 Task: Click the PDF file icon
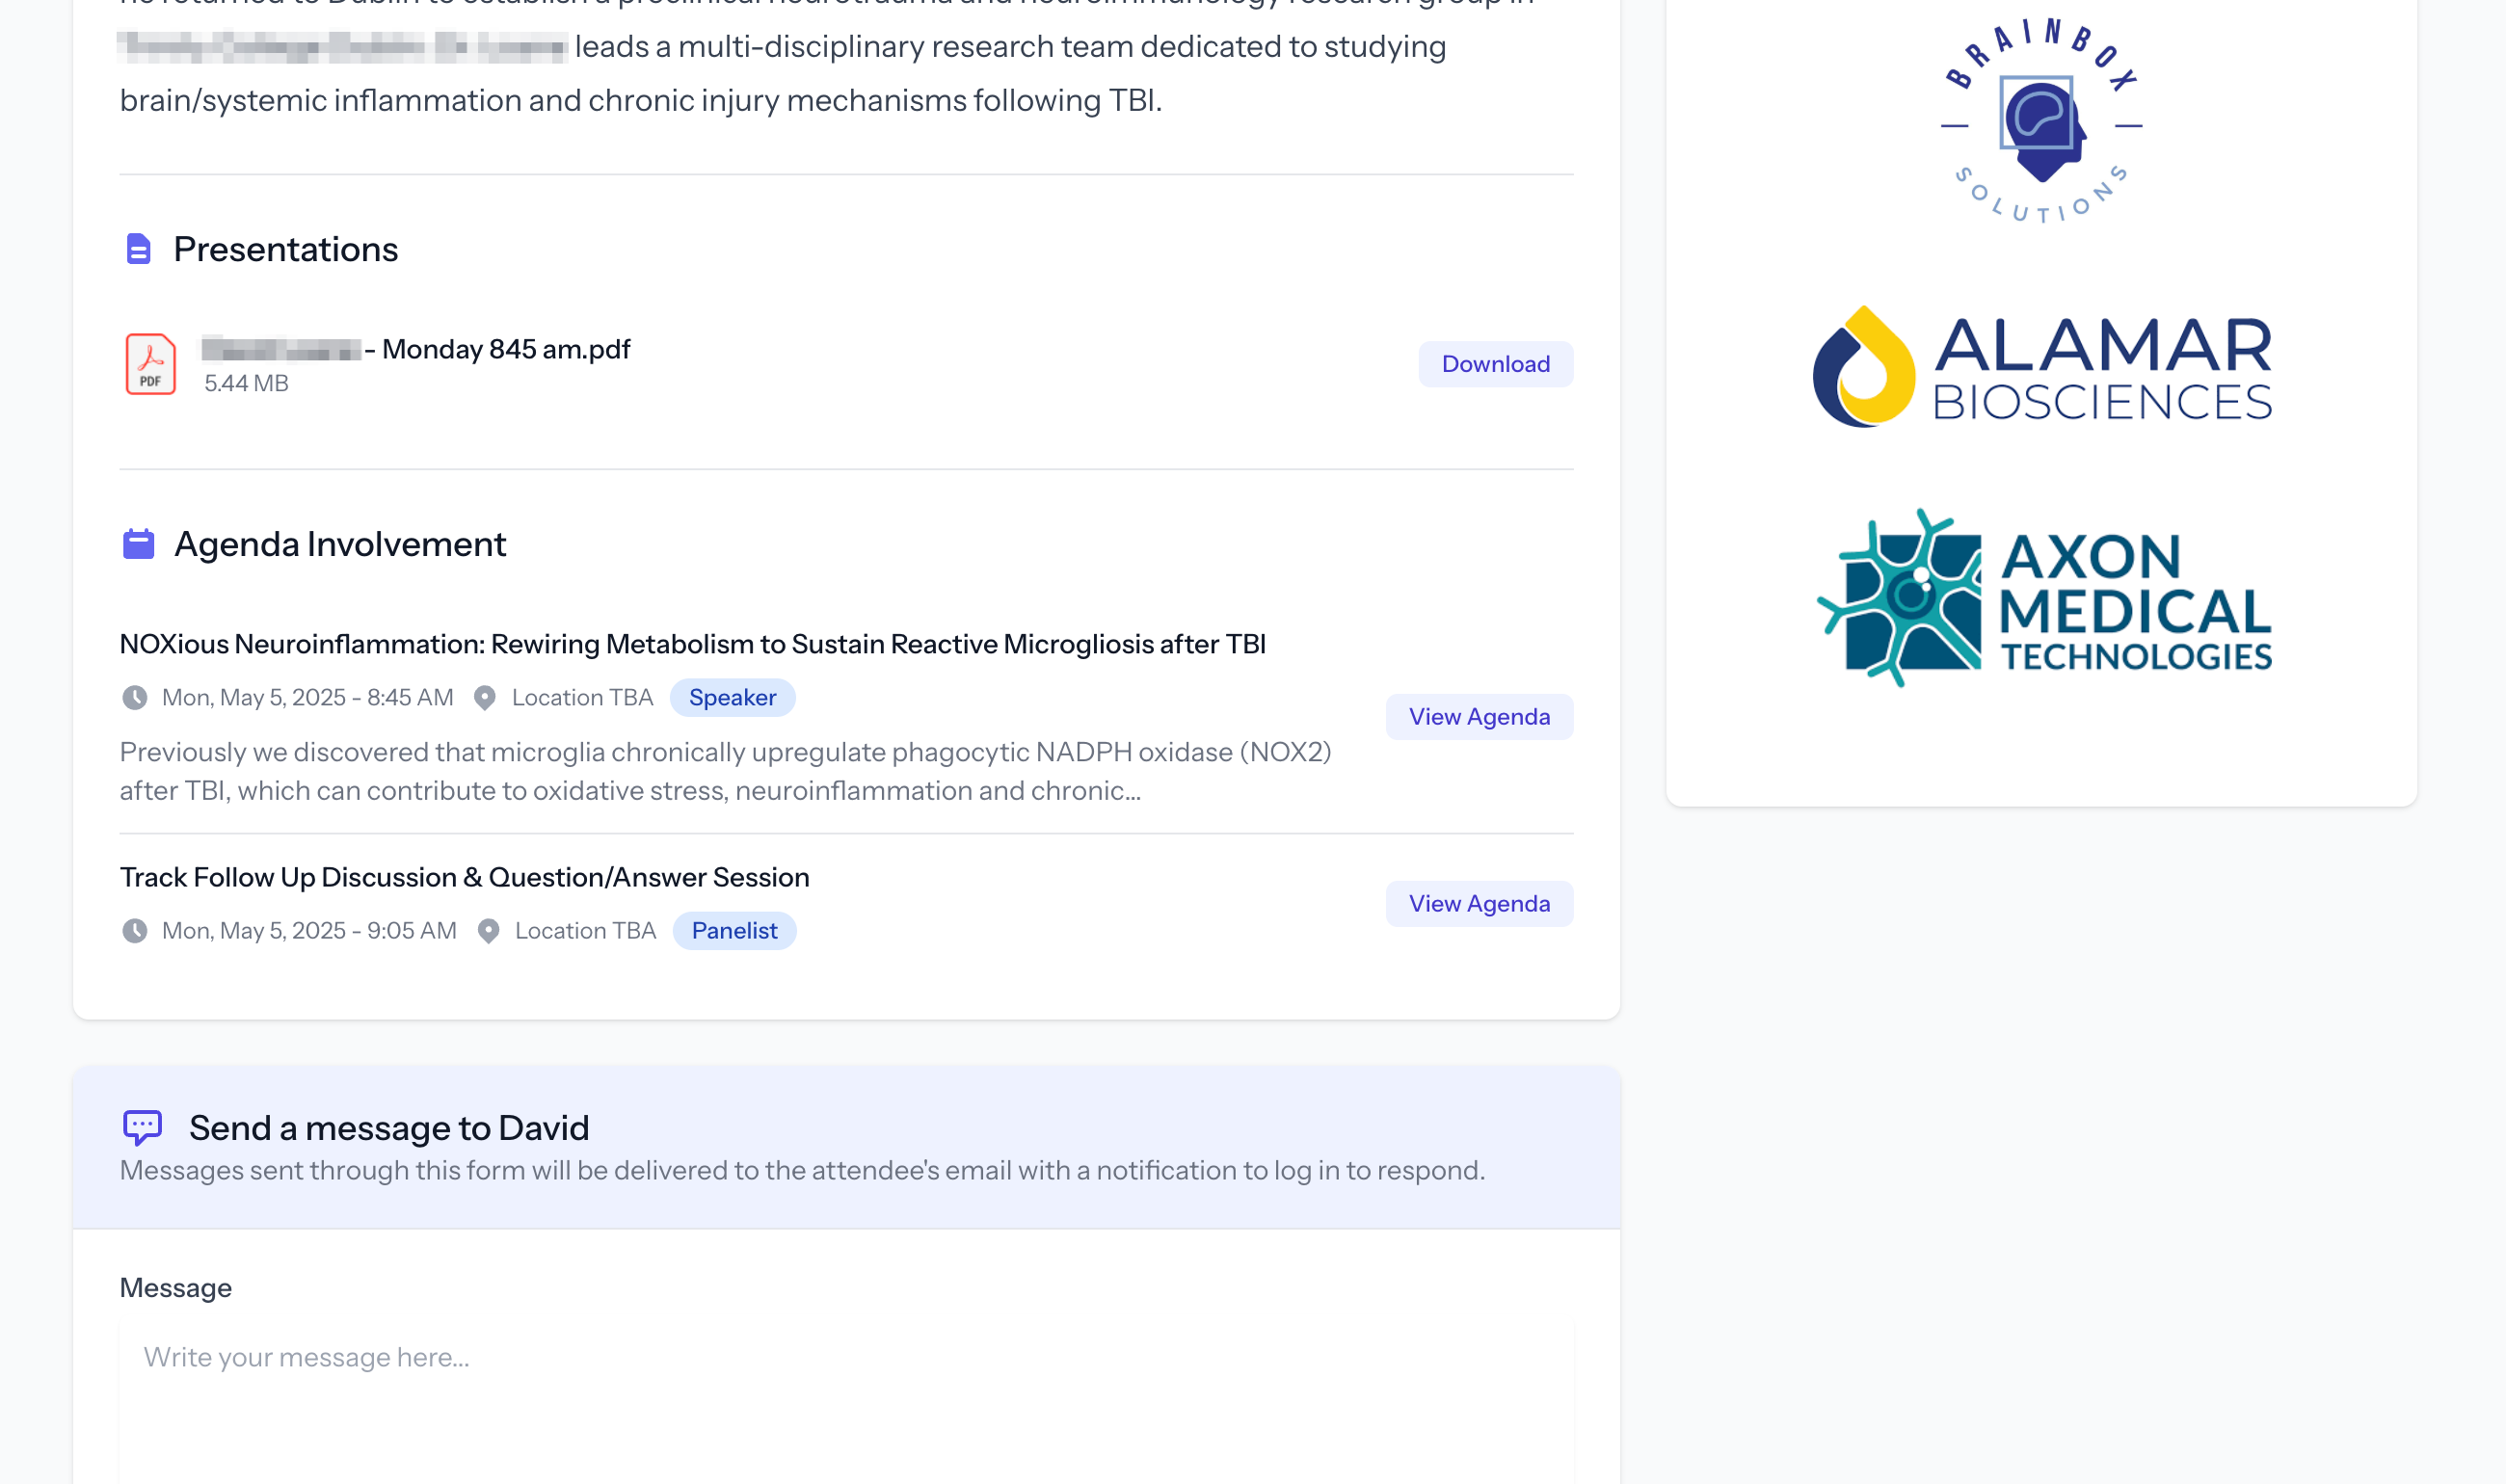tap(150, 364)
